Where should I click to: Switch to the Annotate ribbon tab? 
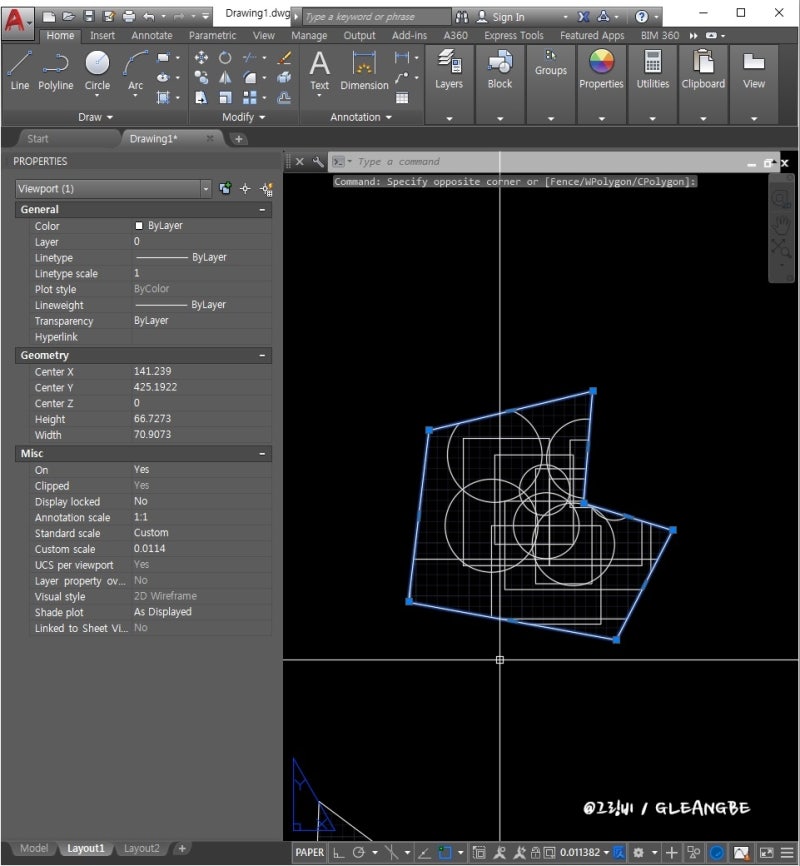click(151, 35)
